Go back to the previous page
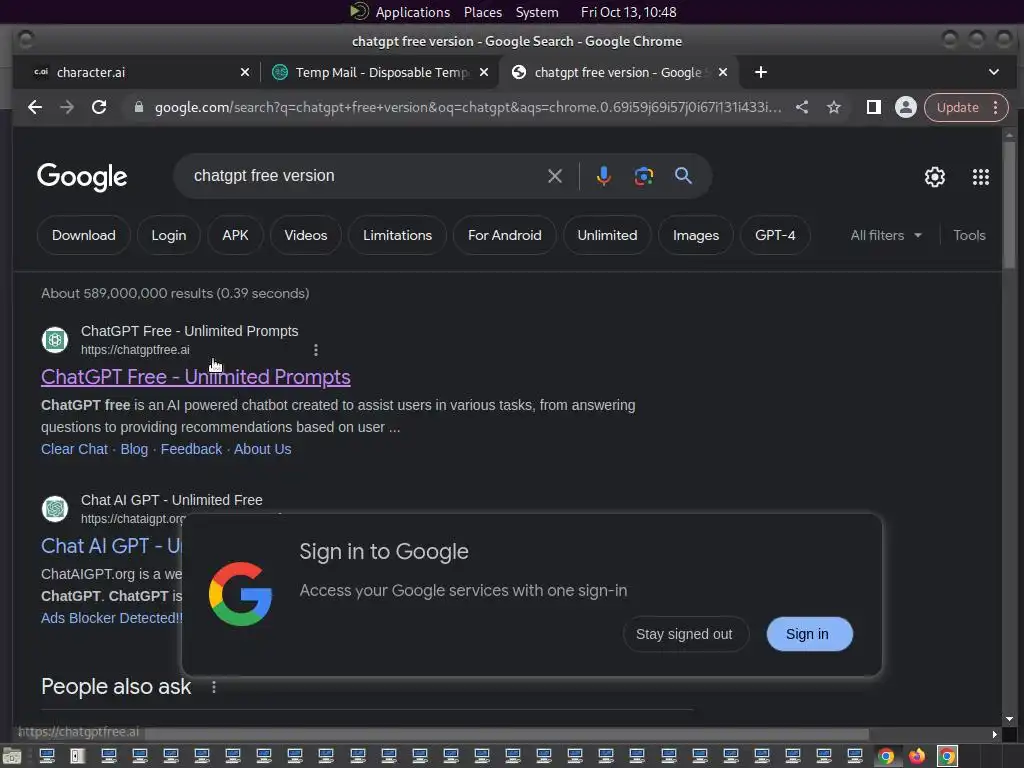 (35, 107)
